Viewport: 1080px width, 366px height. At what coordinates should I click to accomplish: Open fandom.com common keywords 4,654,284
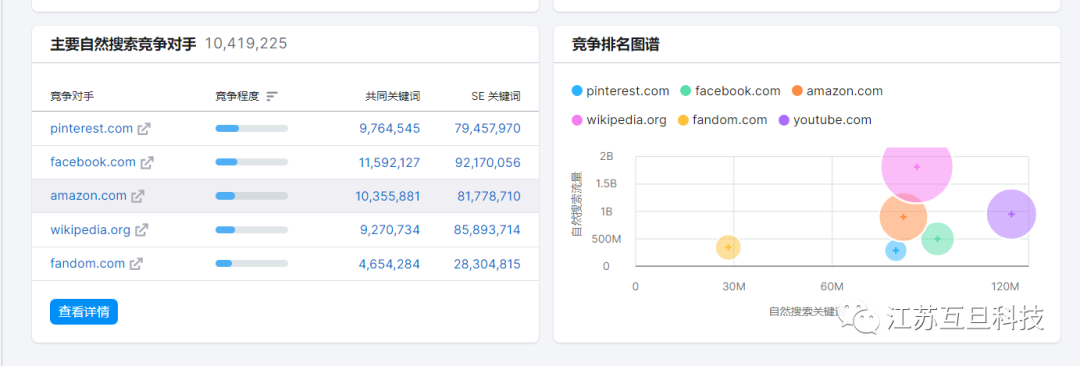tap(390, 264)
